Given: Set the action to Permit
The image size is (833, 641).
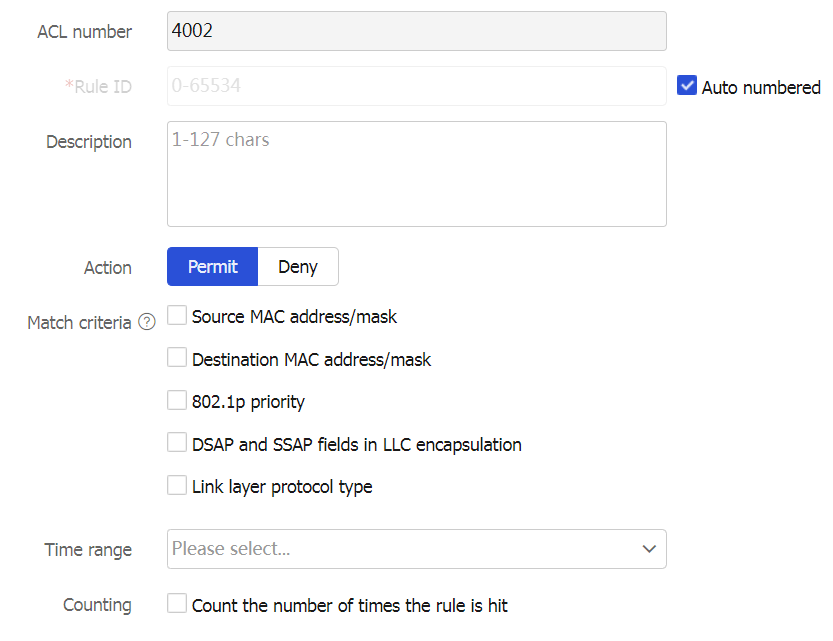Looking at the screenshot, I should click(x=213, y=267).
